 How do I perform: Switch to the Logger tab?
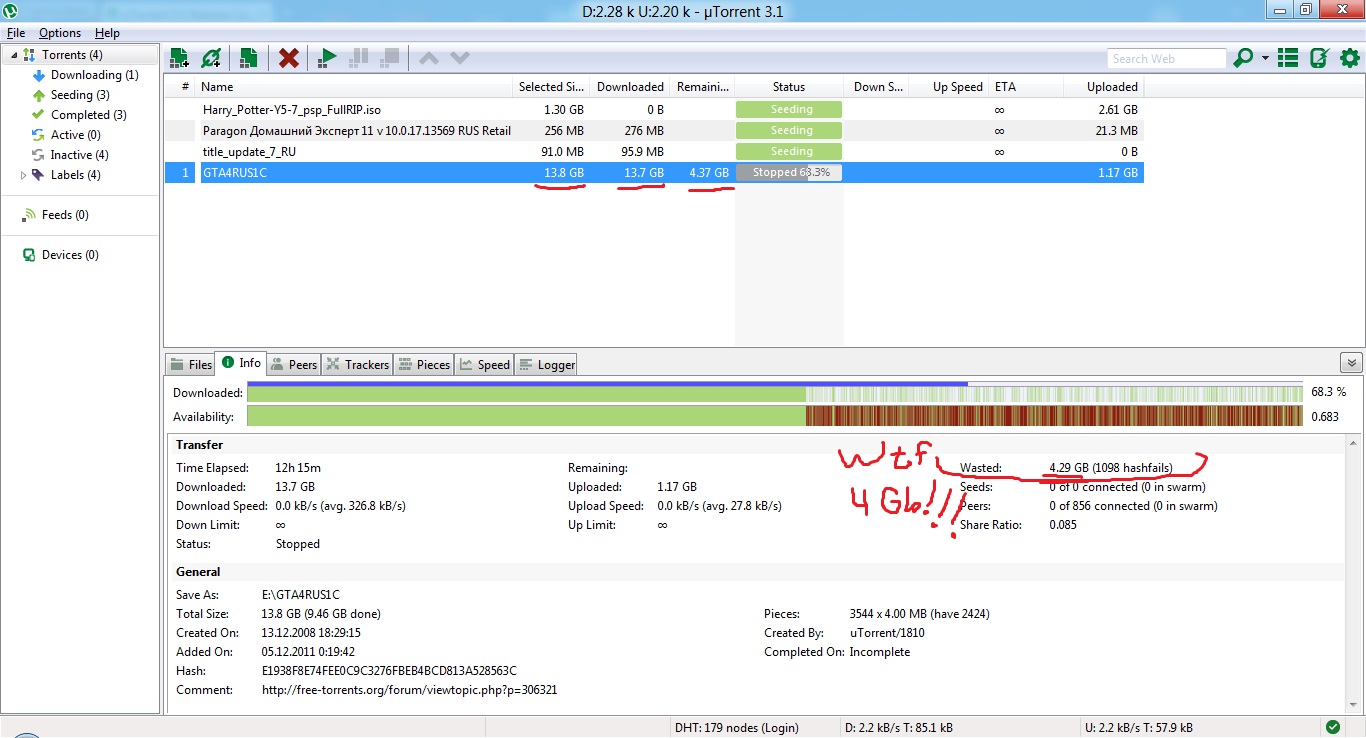tap(547, 365)
